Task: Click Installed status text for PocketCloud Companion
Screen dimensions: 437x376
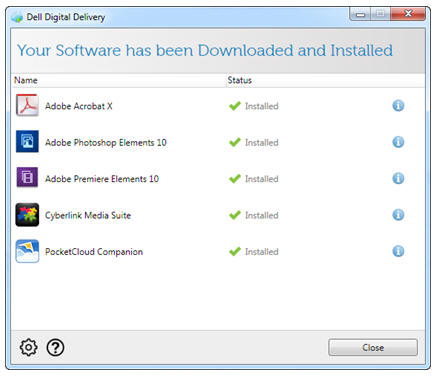Action: click(262, 251)
